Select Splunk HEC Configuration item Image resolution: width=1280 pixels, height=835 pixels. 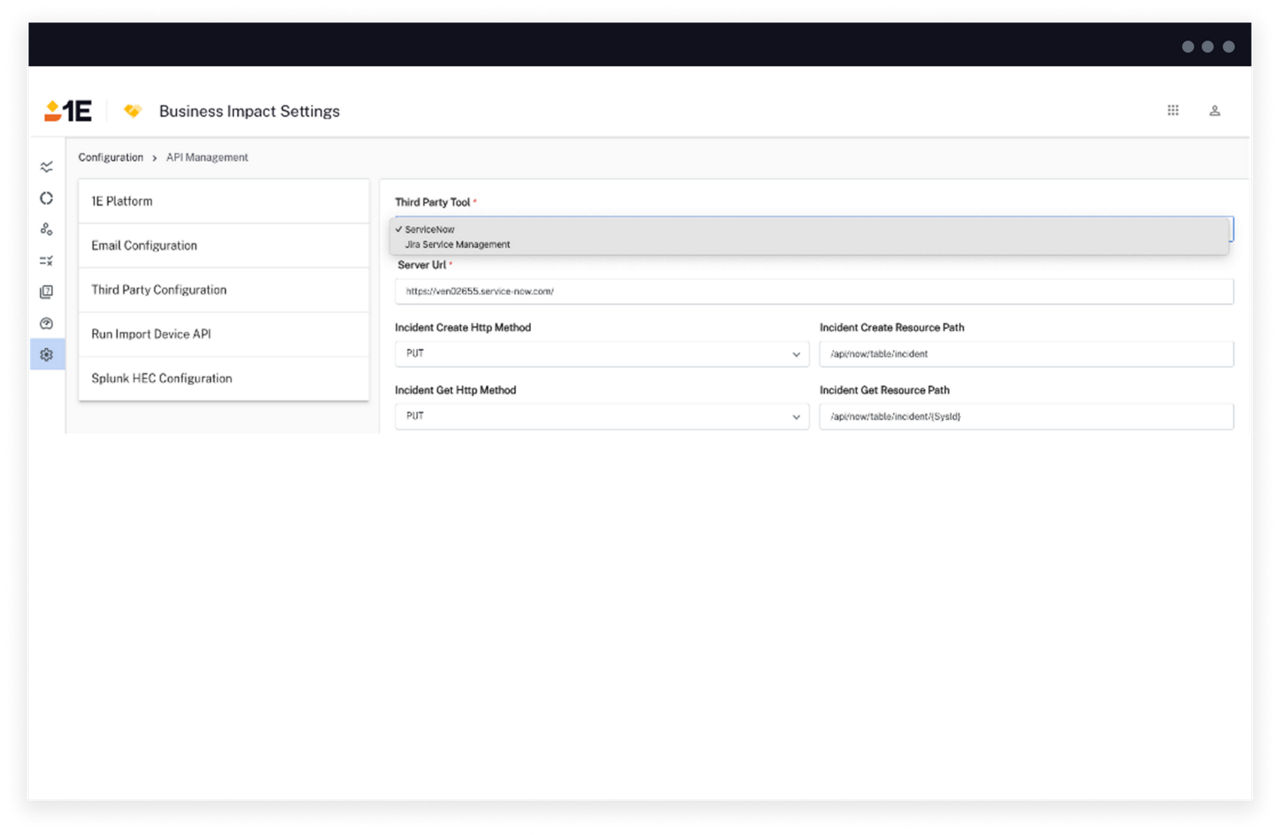tap(224, 378)
